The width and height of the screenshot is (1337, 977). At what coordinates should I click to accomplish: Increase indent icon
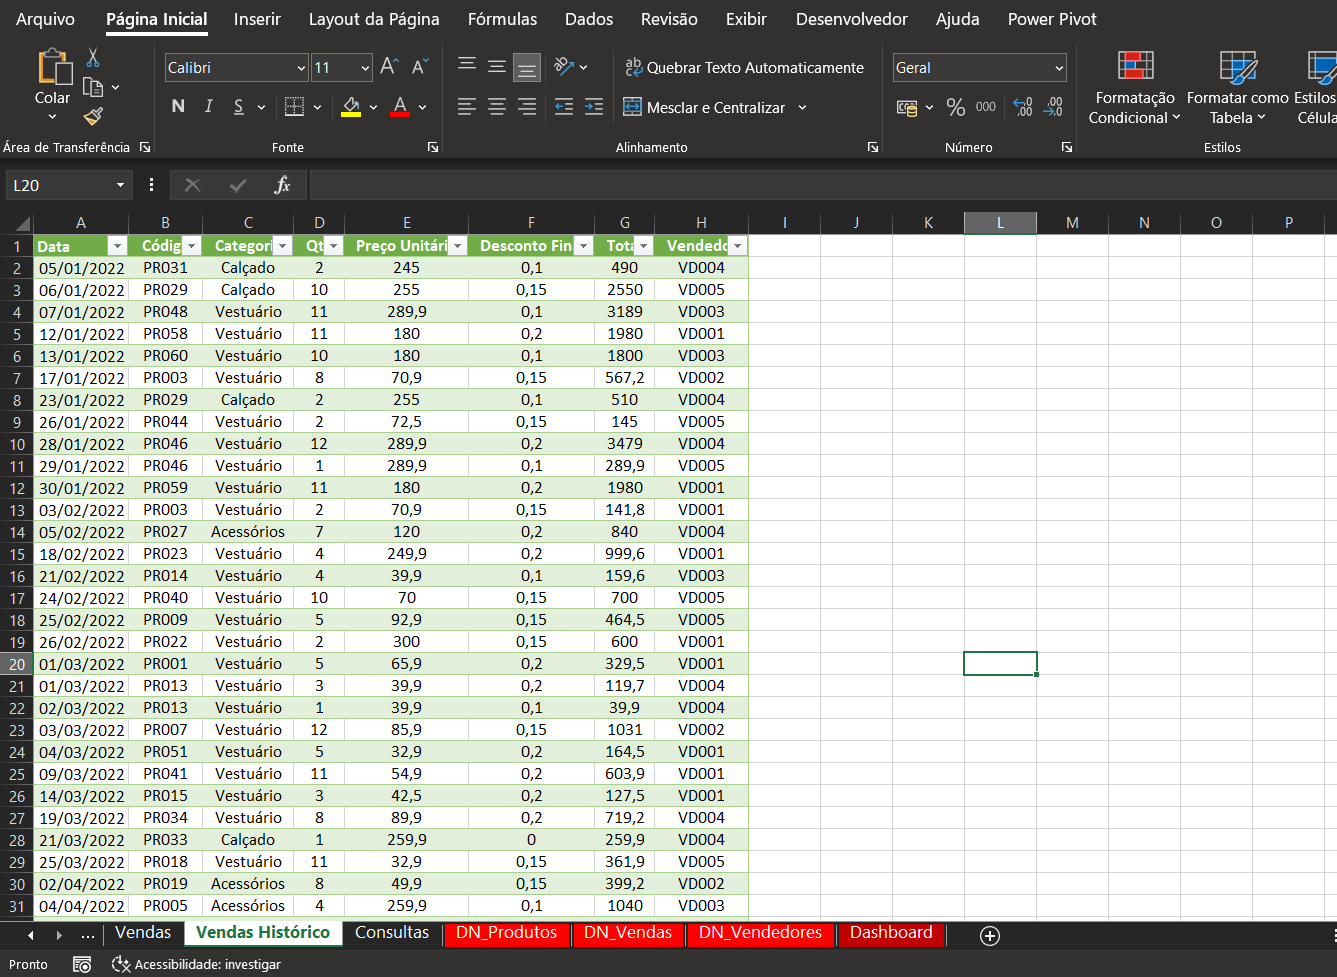tap(594, 106)
